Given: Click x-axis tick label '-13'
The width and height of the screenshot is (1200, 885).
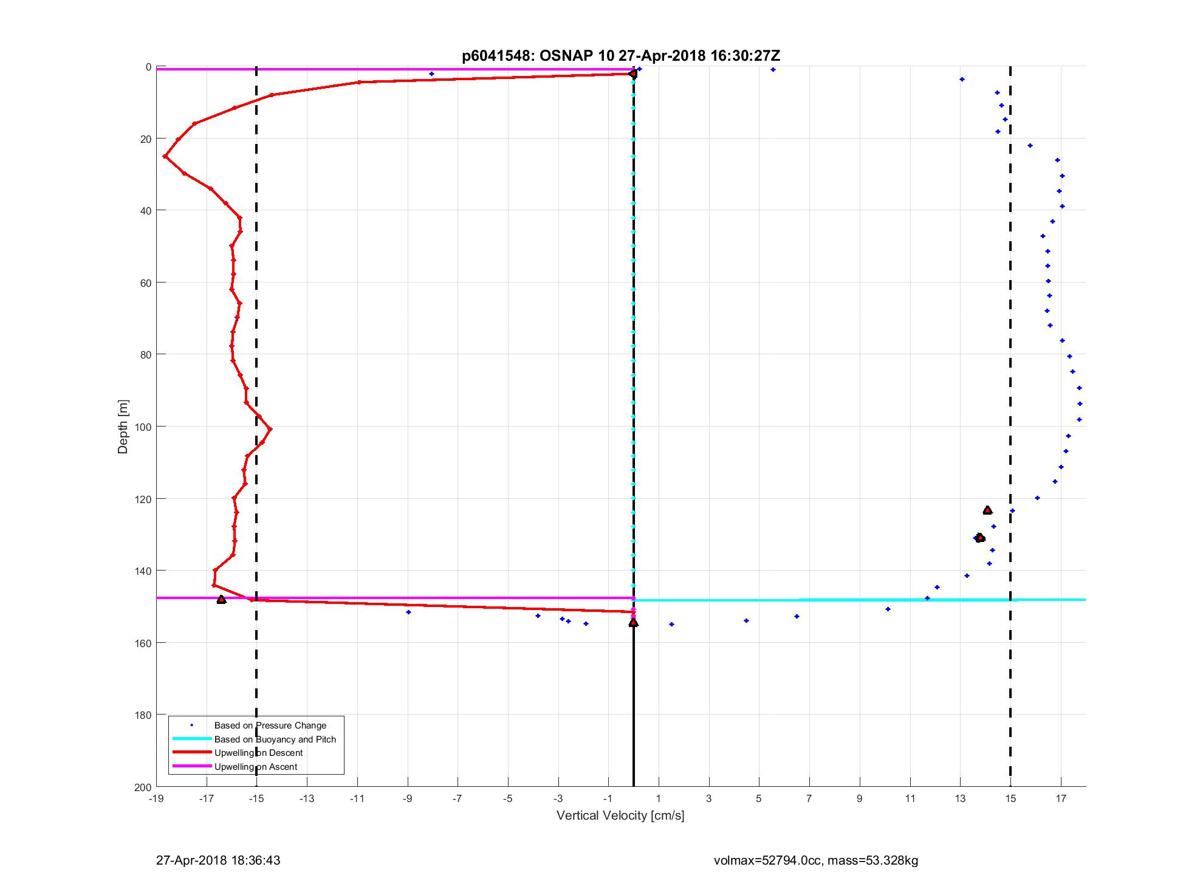Looking at the screenshot, I should 307,798.
